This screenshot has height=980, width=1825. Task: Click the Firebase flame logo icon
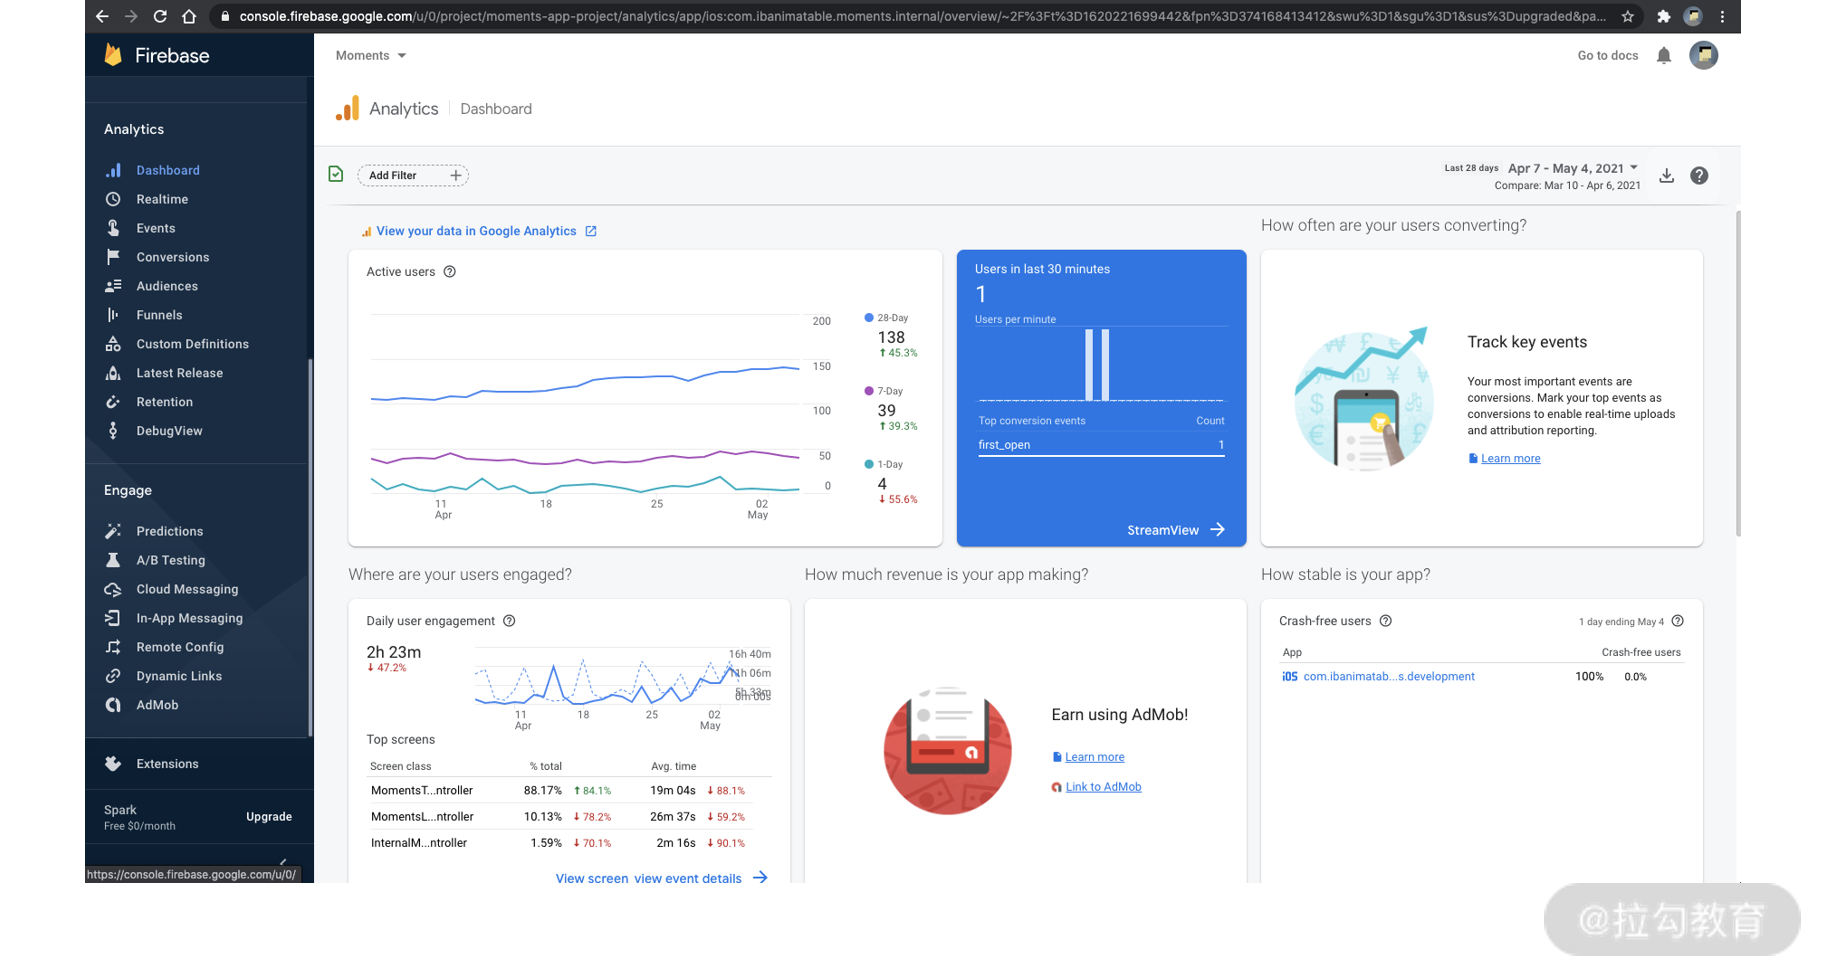point(113,55)
